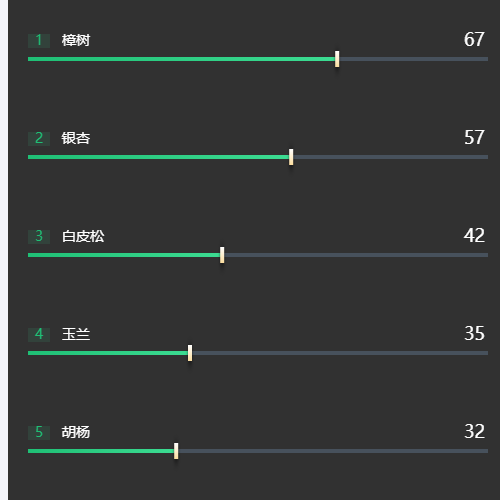Viewport: 500px width, 500px height.
Task: Select the 胡杨 label
Action: point(76,432)
